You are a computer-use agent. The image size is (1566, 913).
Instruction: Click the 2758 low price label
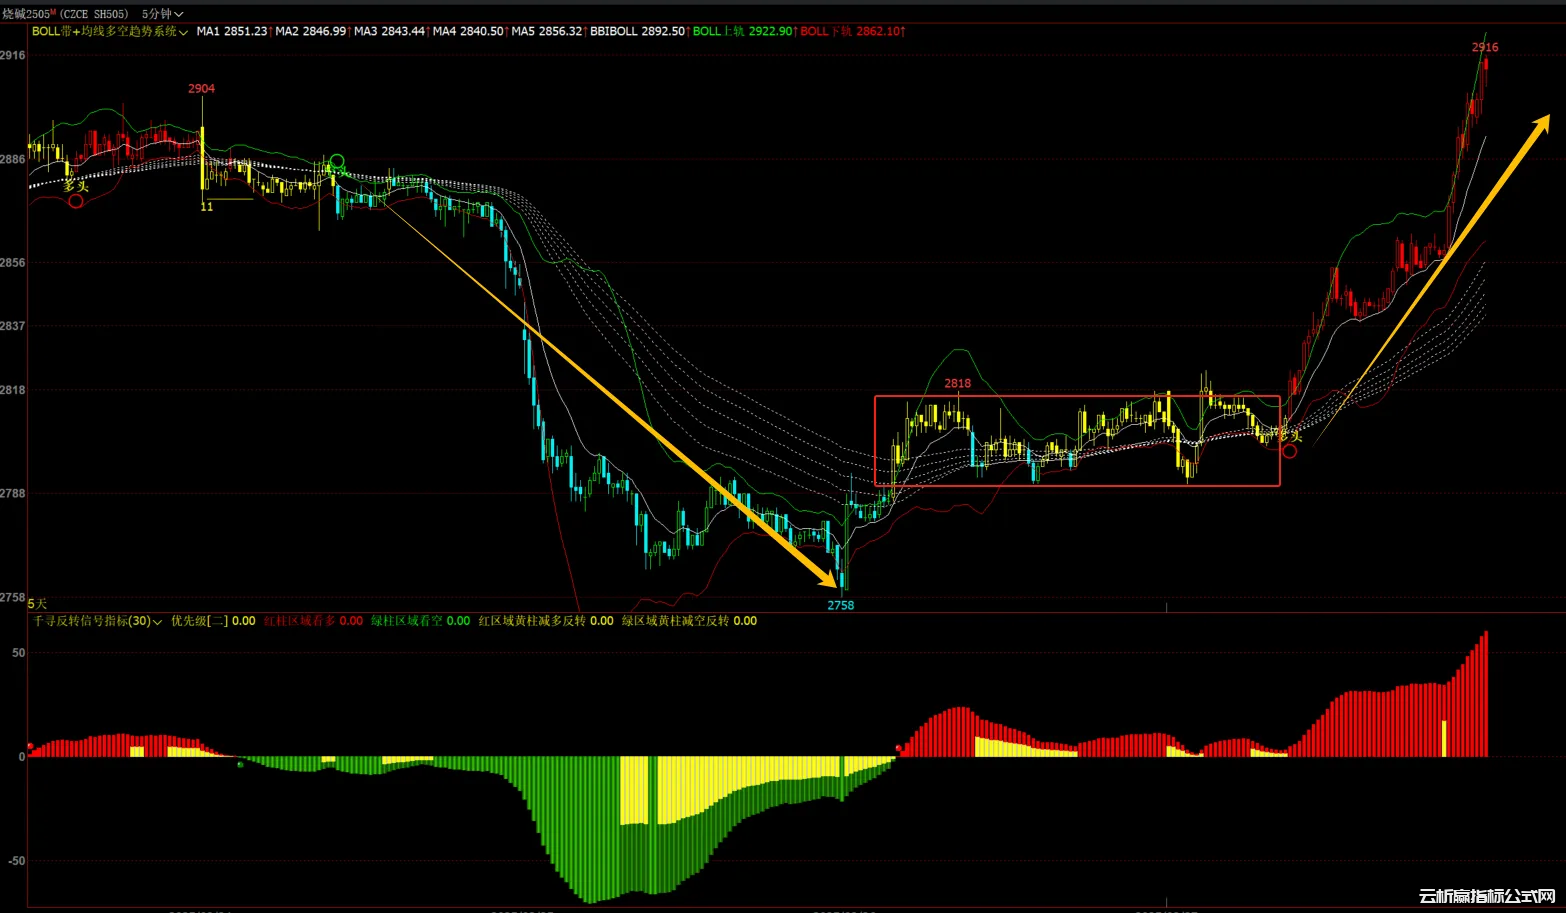point(840,605)
